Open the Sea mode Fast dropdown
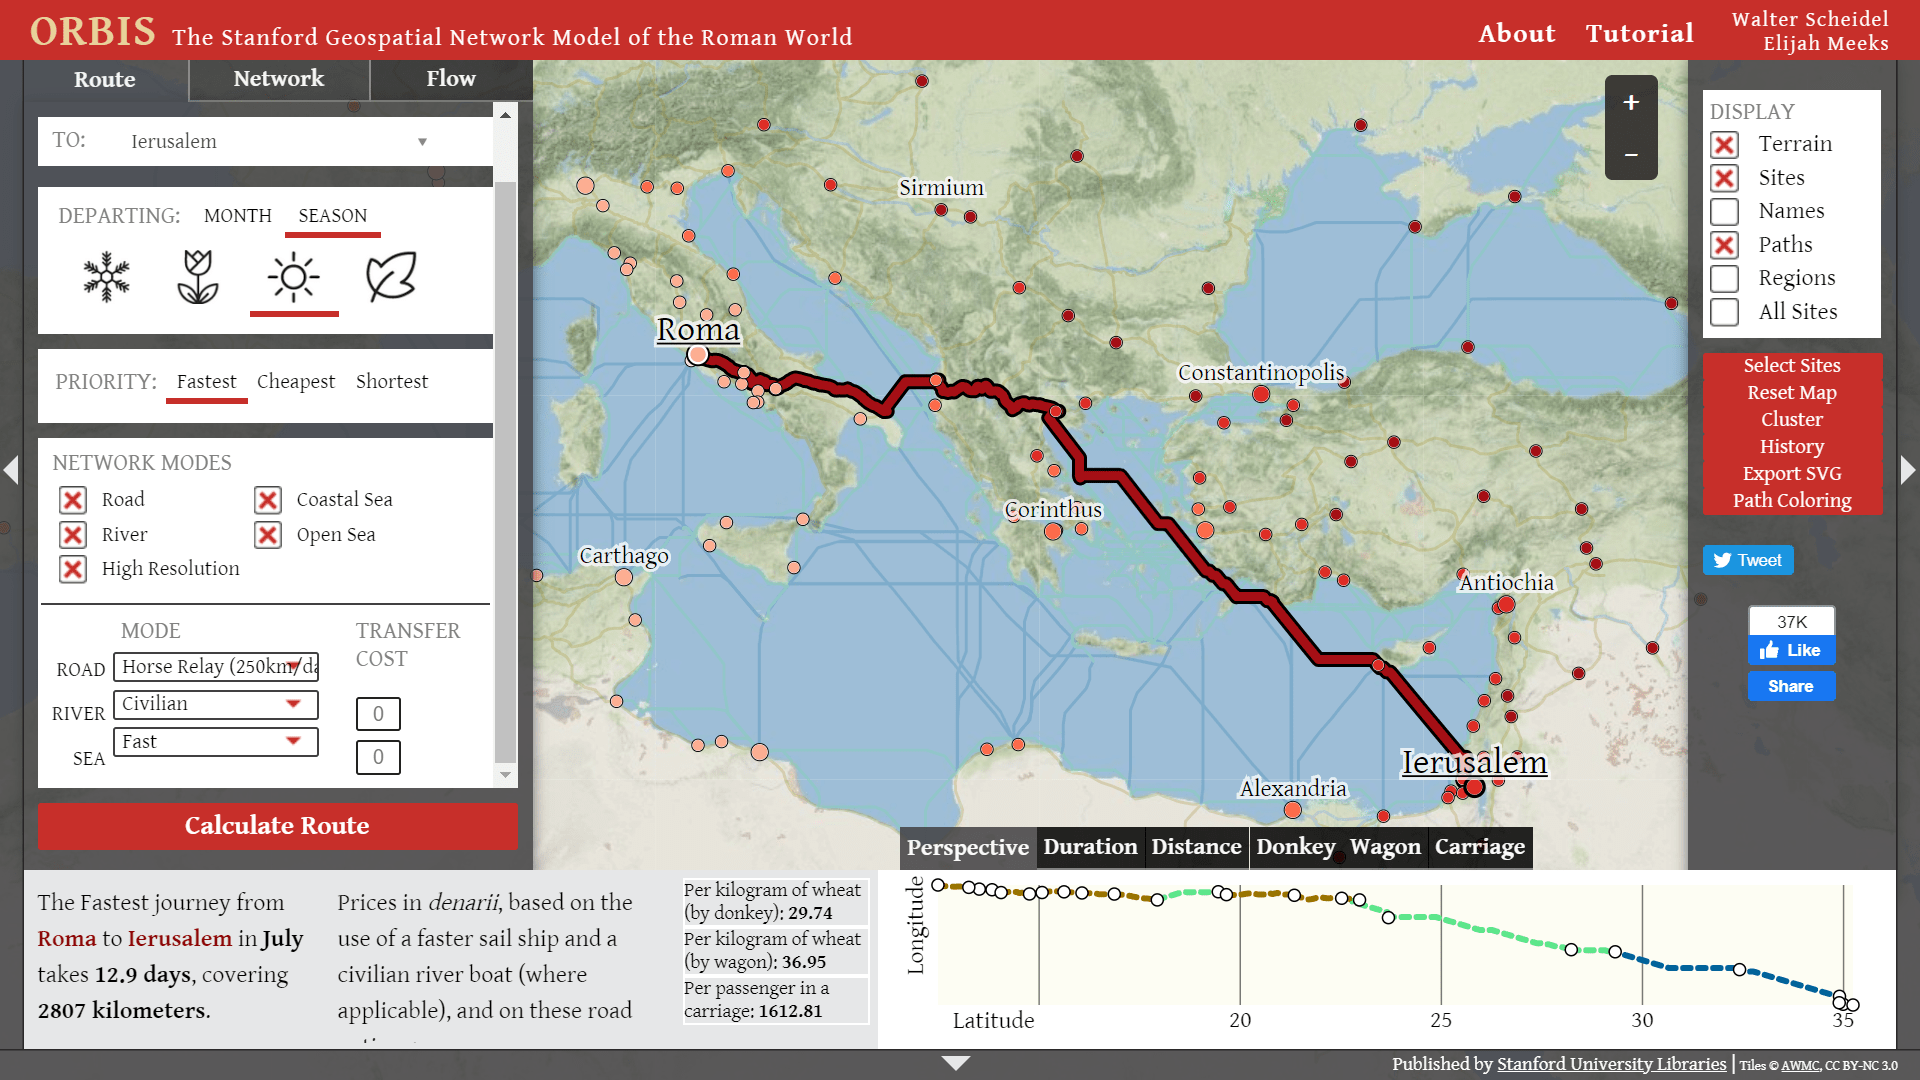 pyautogui.click(x=216, y=742)
